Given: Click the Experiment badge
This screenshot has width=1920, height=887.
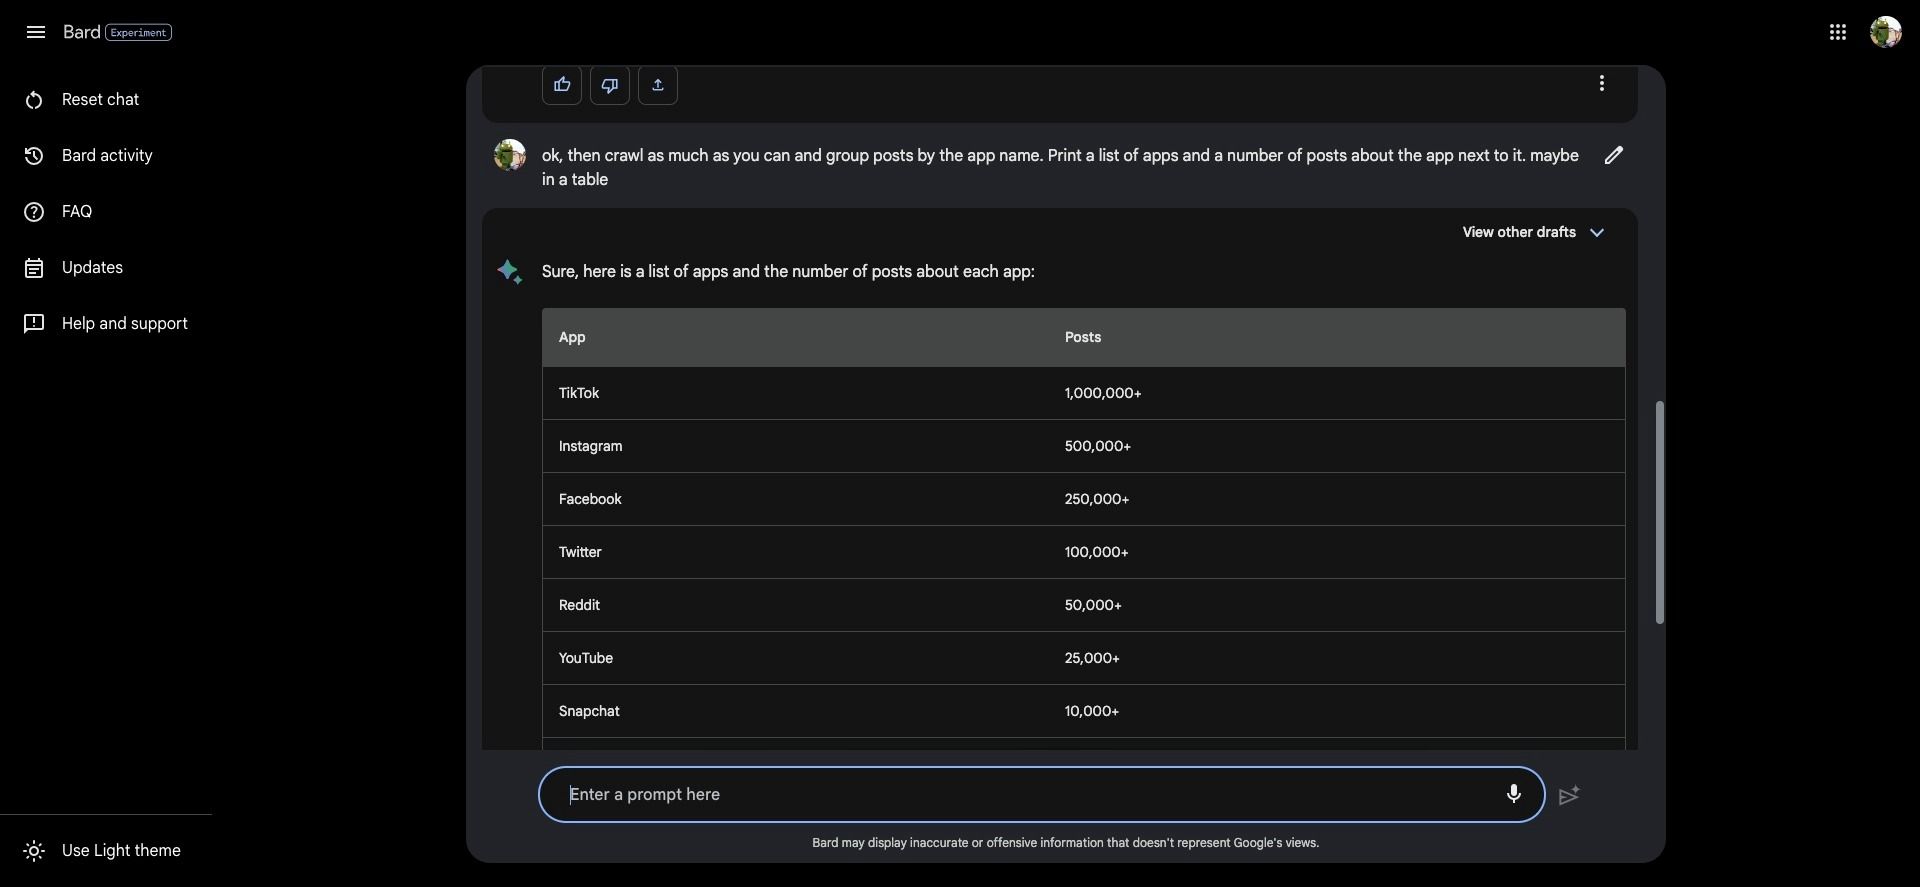Looking at the screenshot, I should tap(138, 32).
